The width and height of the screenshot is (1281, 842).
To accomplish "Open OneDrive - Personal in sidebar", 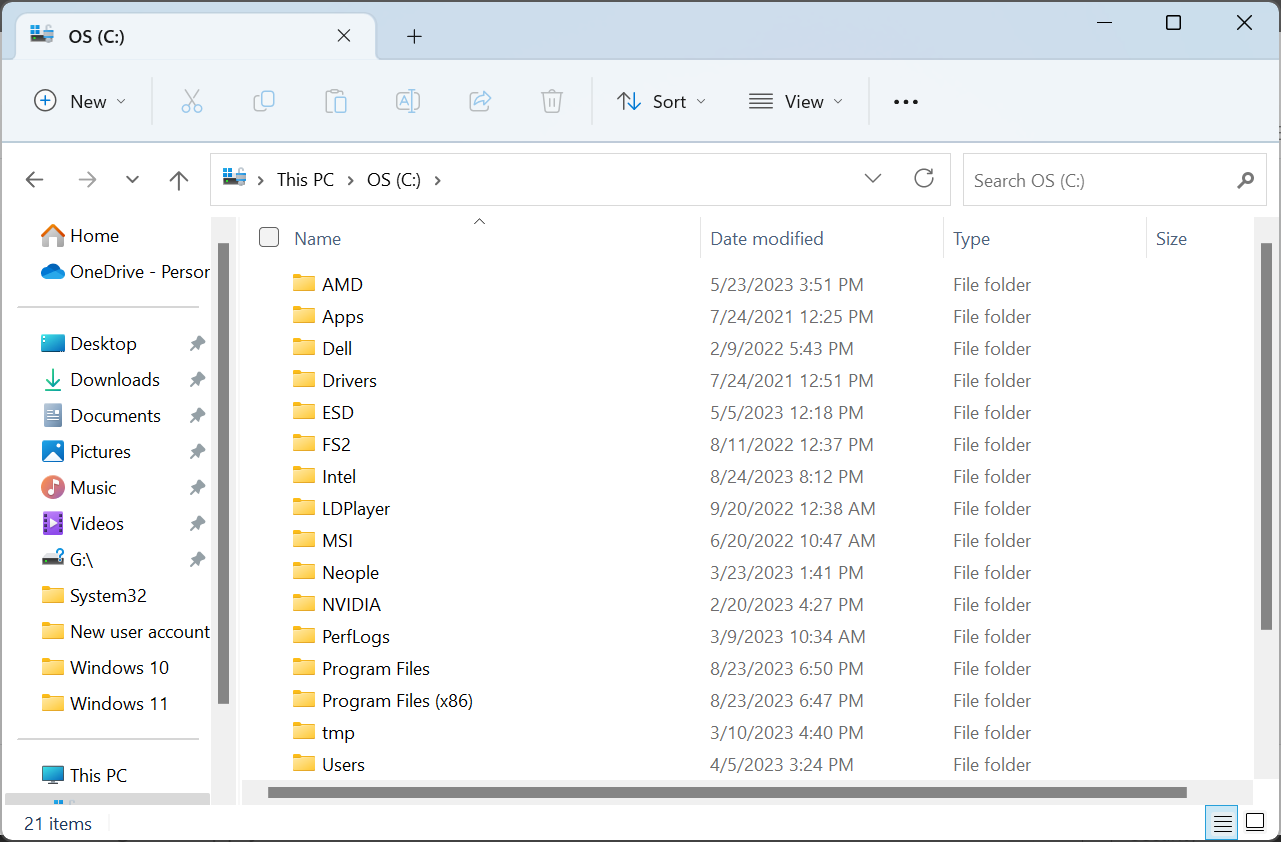I will click(x=125, y=271).
